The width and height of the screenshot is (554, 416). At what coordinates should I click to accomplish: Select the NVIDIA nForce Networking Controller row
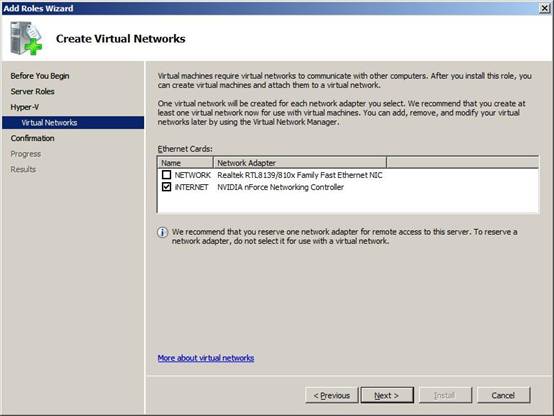(348, 187)
